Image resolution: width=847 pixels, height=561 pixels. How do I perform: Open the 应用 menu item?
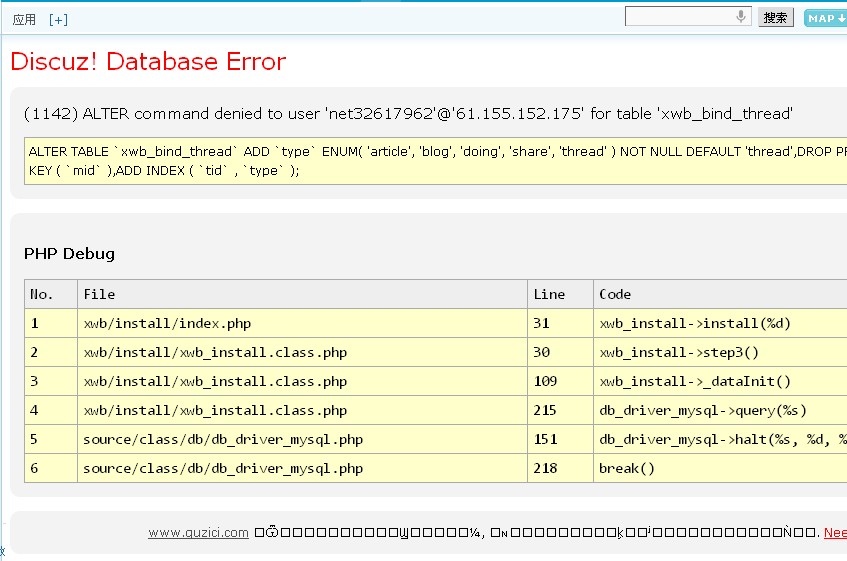point(24,20)
